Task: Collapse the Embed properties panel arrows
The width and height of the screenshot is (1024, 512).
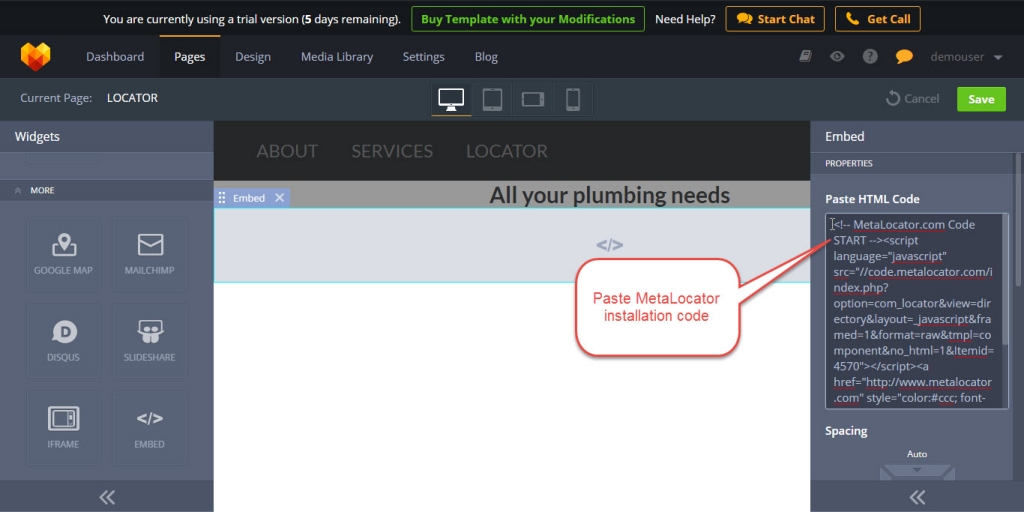Action: coord(917,497)
